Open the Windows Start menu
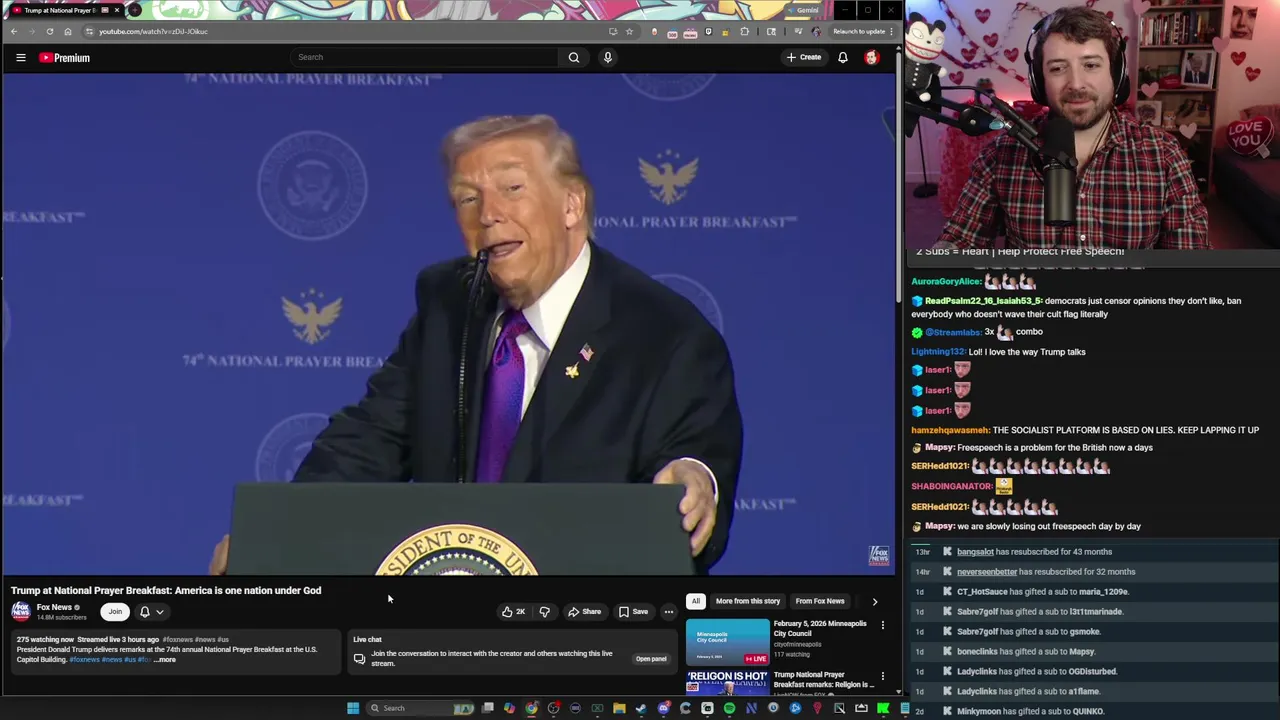Viewport: 1280px width, 720px height. coord(353,708)
